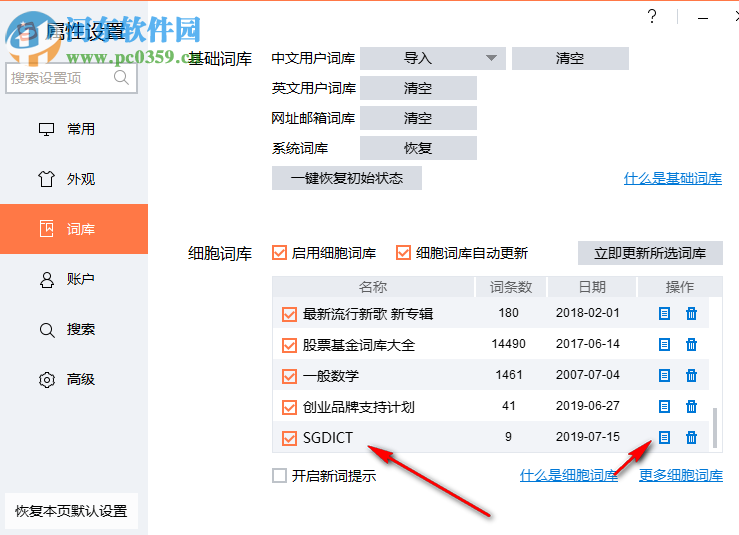The width and height of the screenshot is (739, 535).
Task: Click 一键恢复初始状态 button
Action: tap(347, 178)
